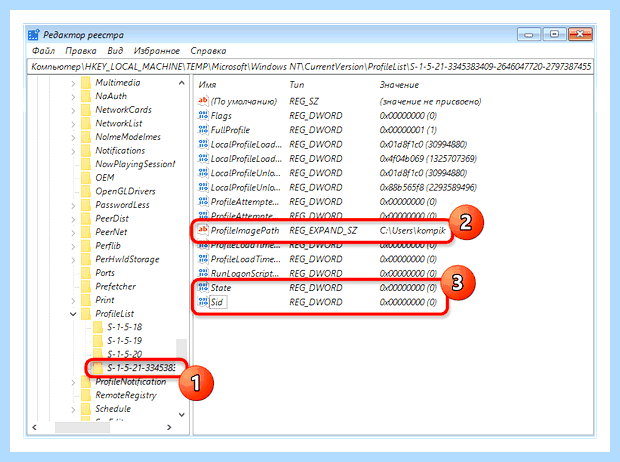Select the NetworkCards tree item
620x462 pixels.
click(x=123, y=110)
